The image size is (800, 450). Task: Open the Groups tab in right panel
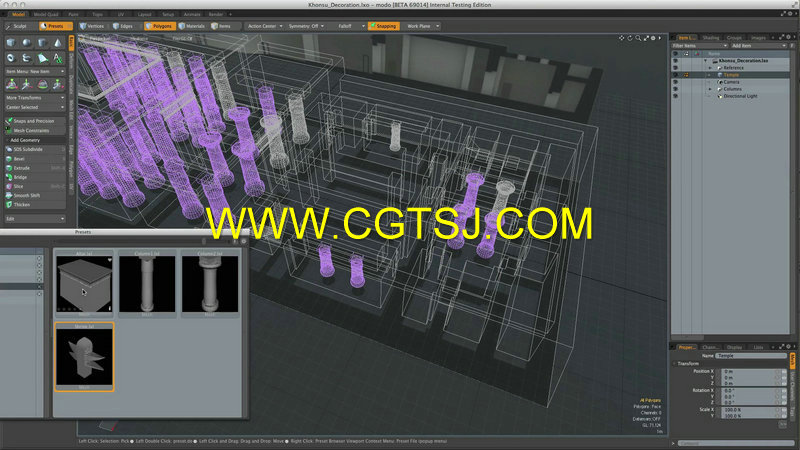pyautogui.click(x=734, y=38)
